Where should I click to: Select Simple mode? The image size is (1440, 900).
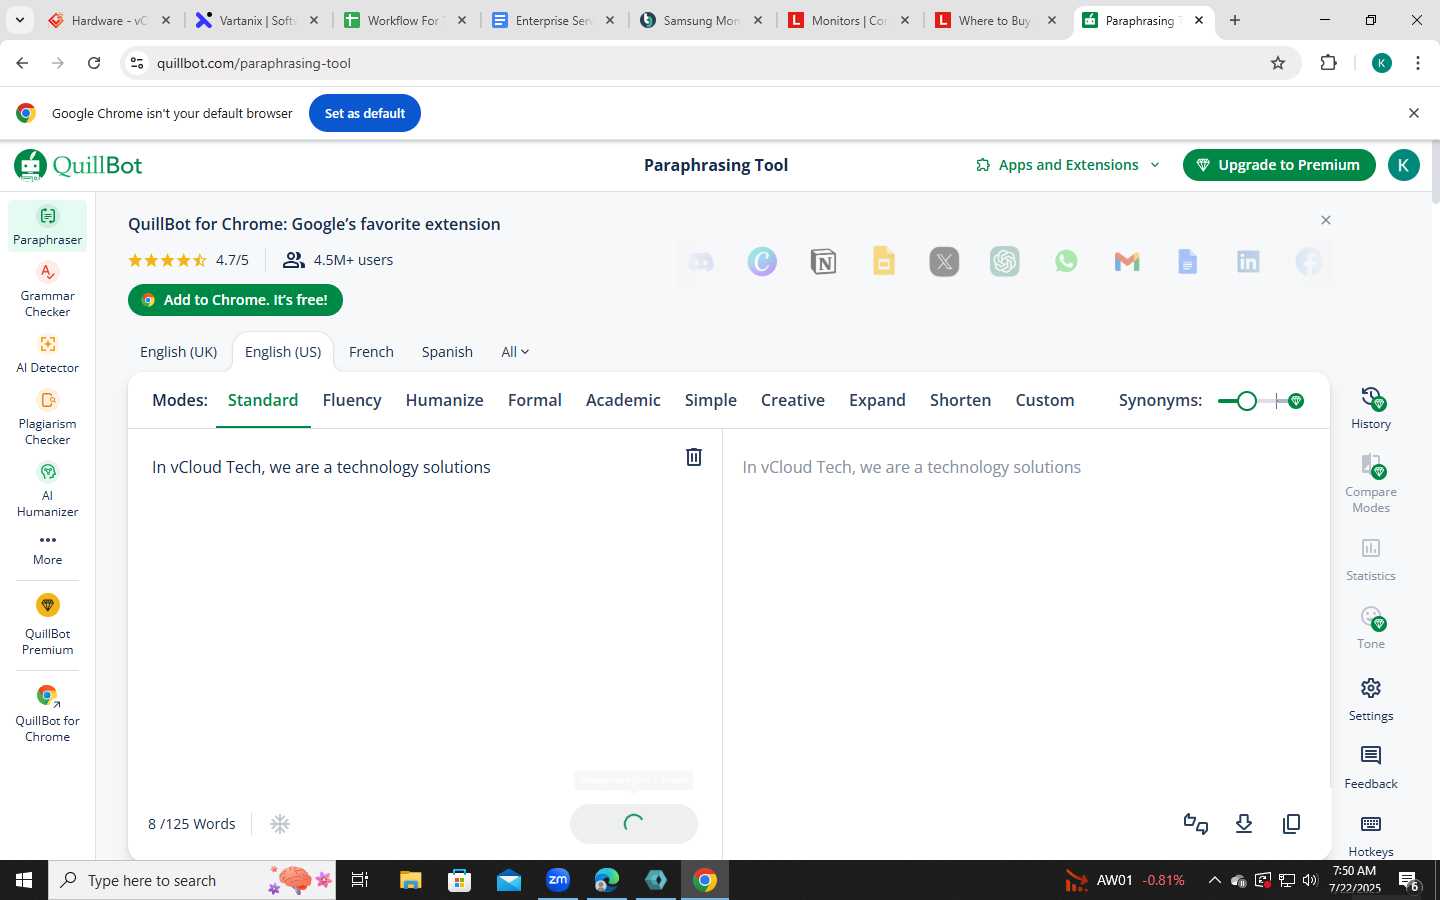point(711,400)
